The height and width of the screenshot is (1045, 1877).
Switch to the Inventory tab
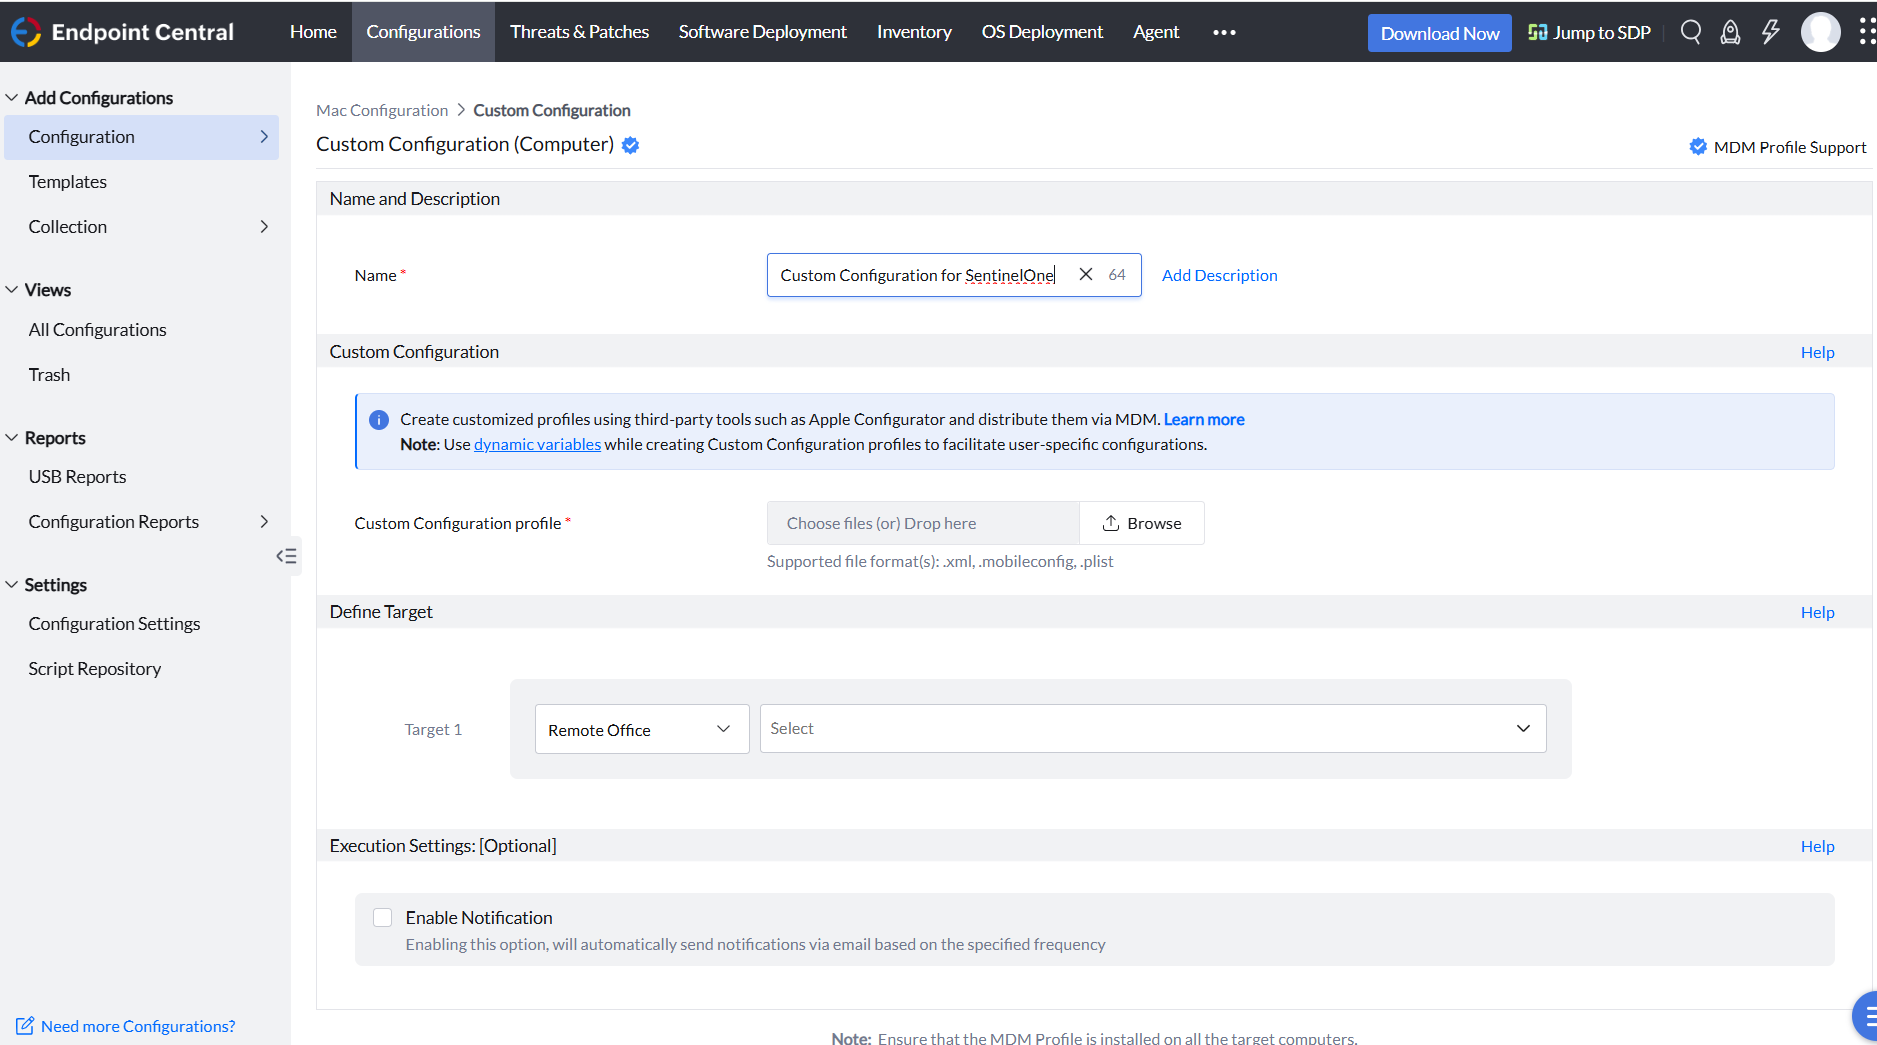click(x=913, y=31)
